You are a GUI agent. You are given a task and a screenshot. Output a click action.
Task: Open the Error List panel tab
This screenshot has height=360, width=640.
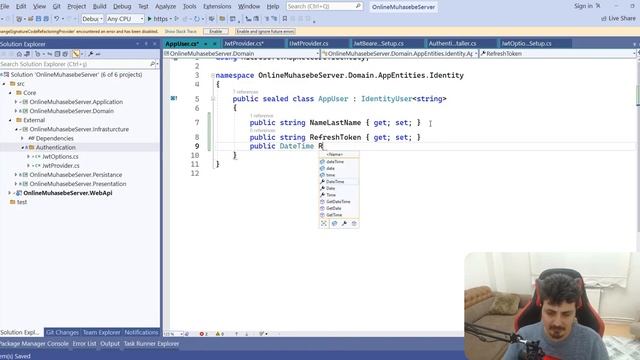point(84,344)
